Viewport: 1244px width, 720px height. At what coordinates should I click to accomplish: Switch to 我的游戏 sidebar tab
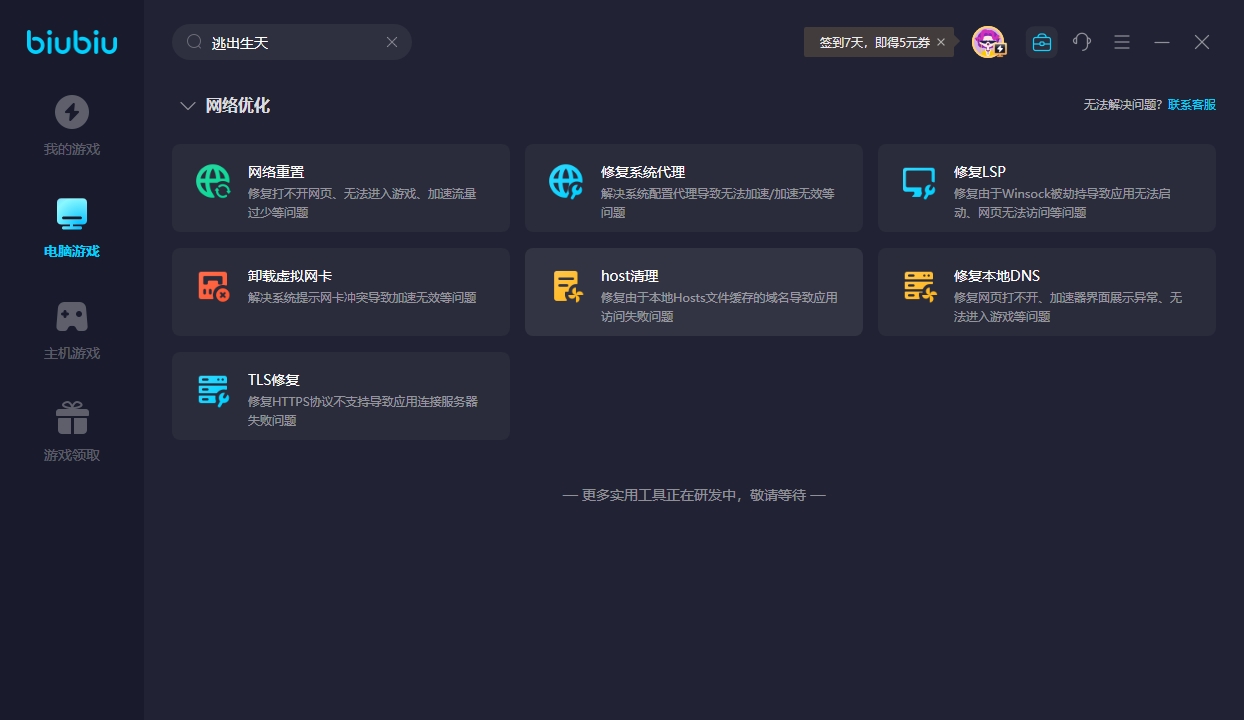[72, 125]
